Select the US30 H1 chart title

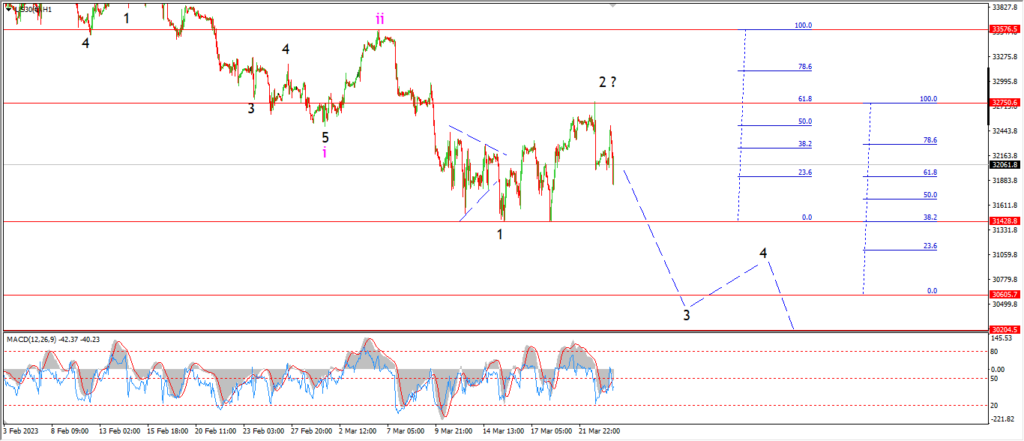tap(33, 9)
